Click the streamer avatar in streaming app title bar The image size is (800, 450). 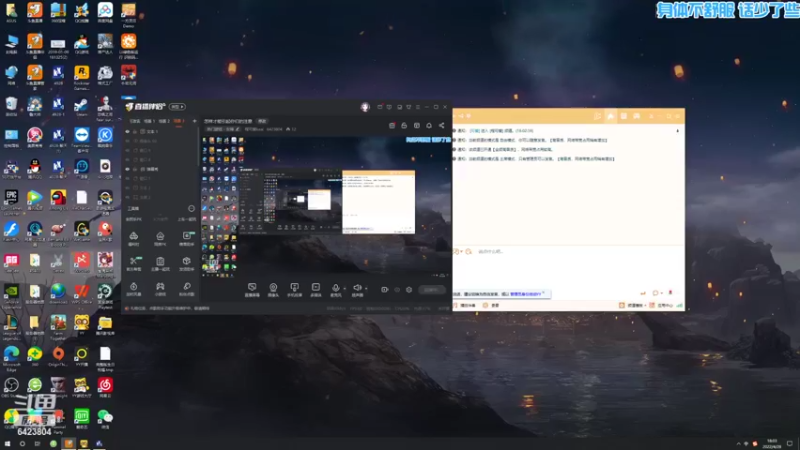point(365,107)
